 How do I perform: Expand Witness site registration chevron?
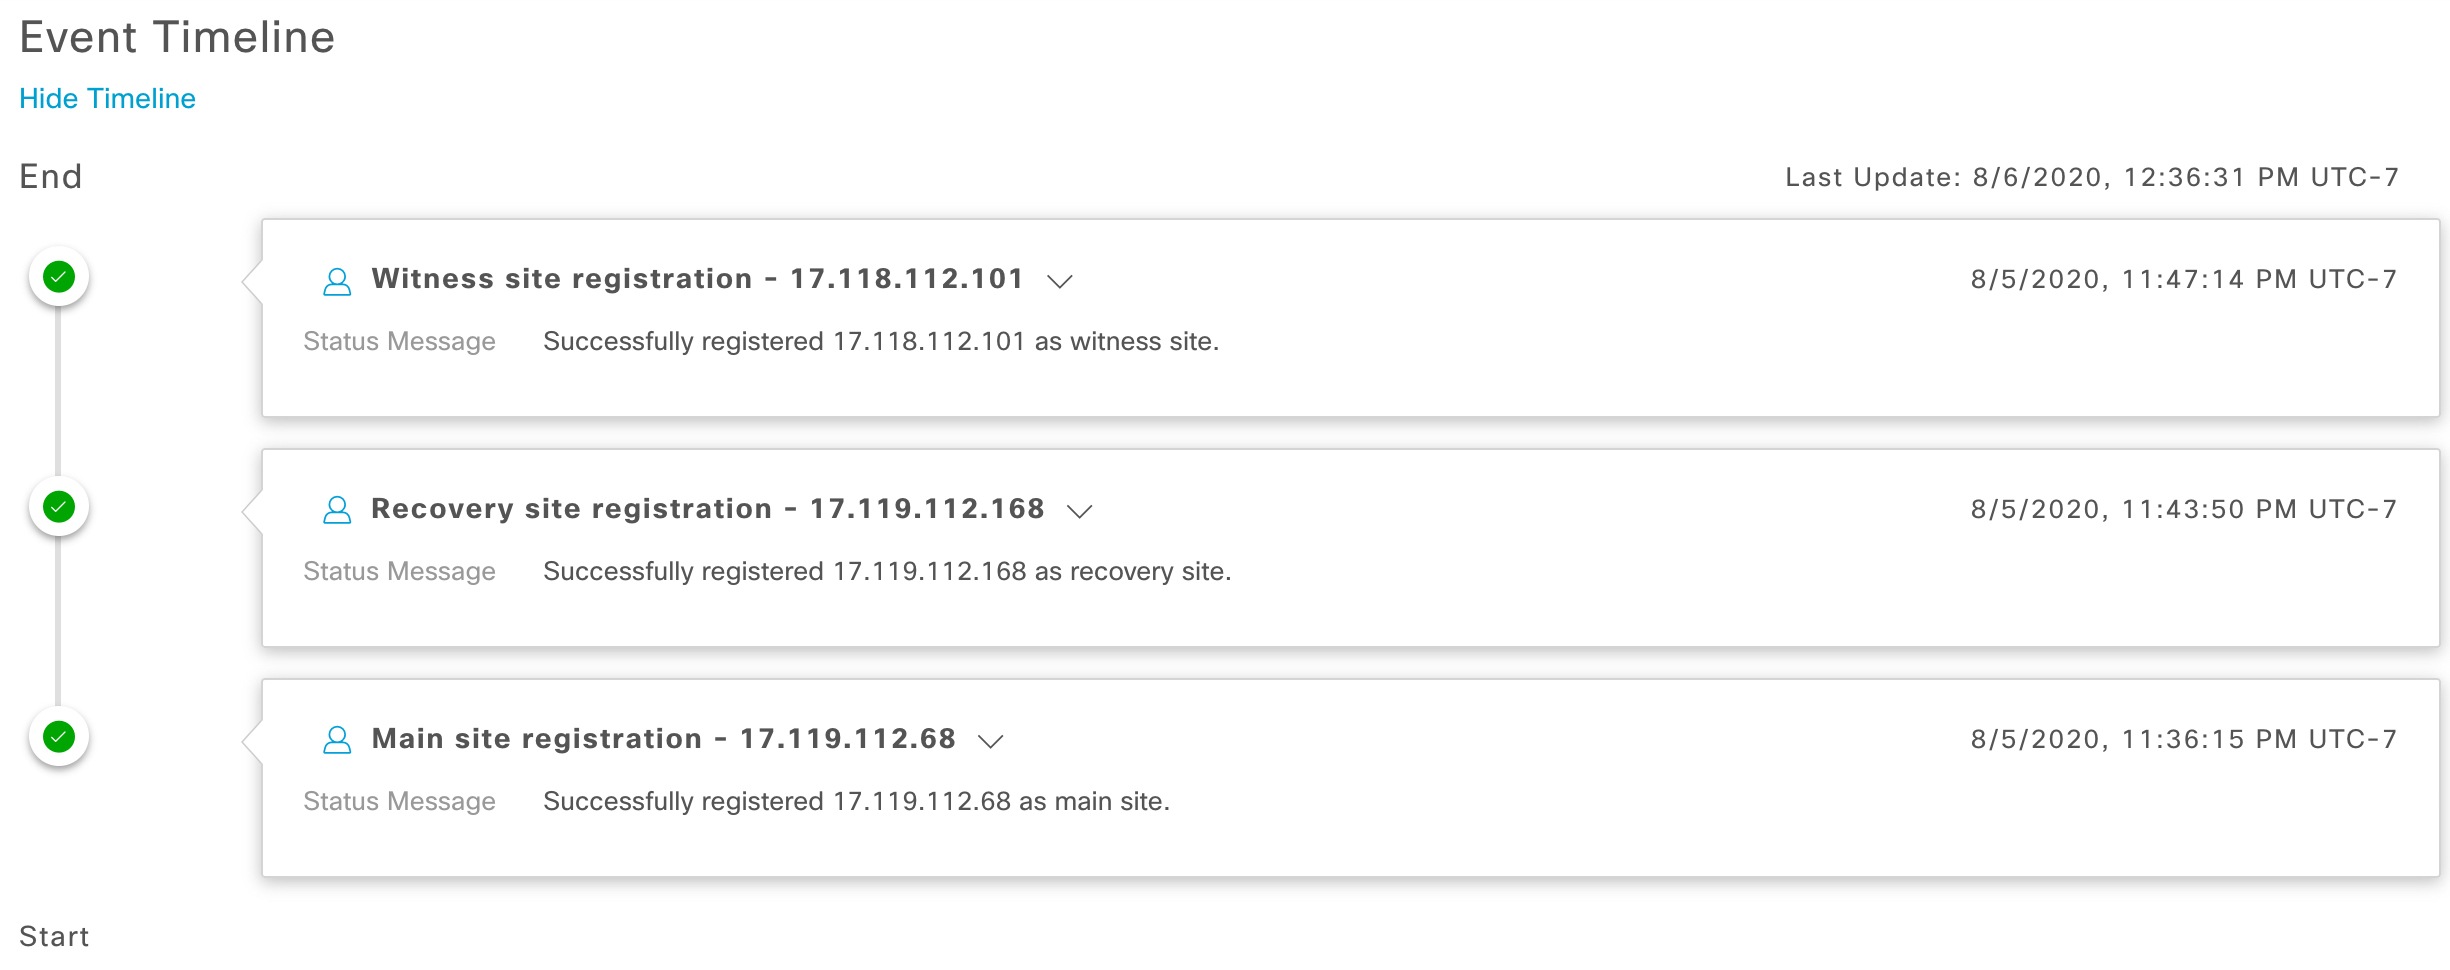1059,281
